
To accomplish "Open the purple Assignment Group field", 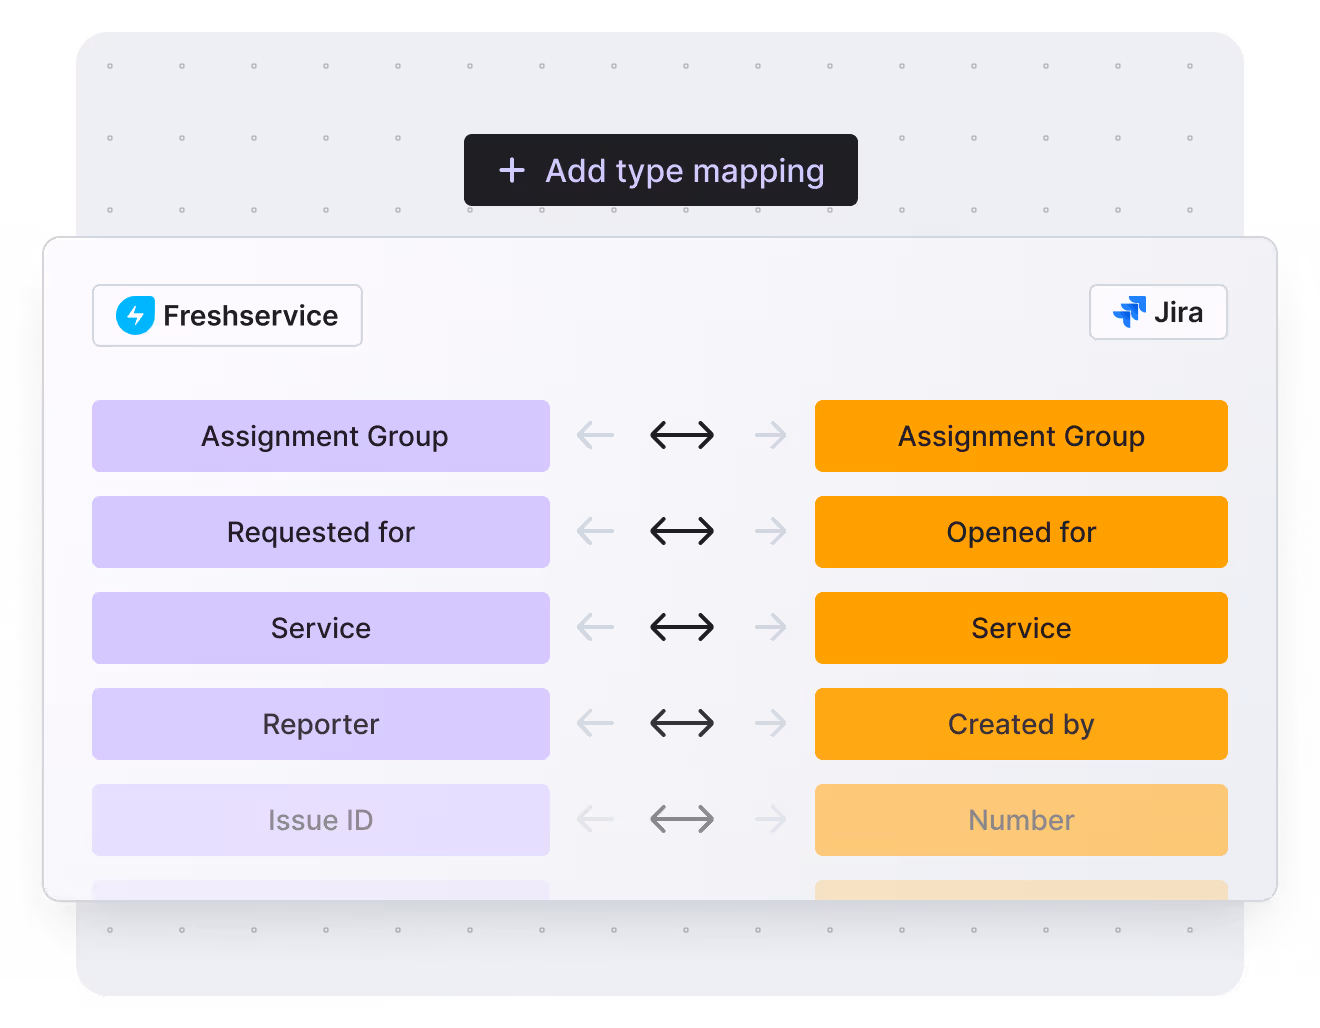I will [x=321, y=436].
